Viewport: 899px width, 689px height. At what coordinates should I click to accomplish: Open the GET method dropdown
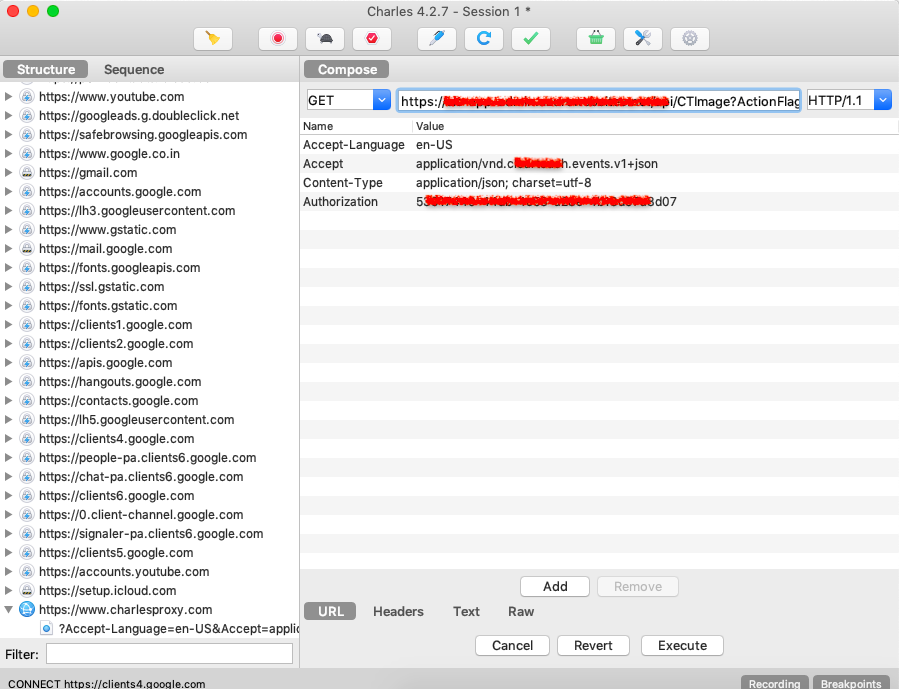380,100
